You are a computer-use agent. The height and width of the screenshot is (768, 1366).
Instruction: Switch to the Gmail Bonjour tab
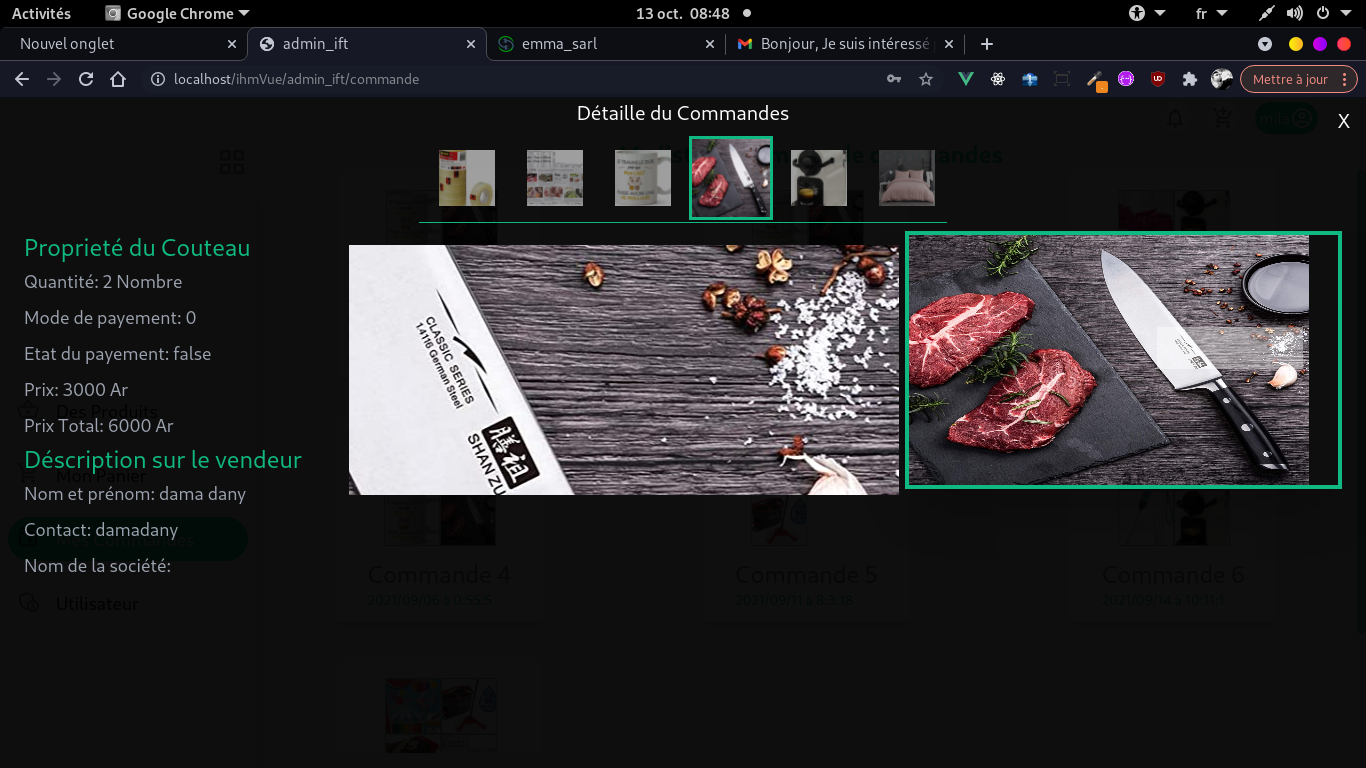click(x=845, y=44)
